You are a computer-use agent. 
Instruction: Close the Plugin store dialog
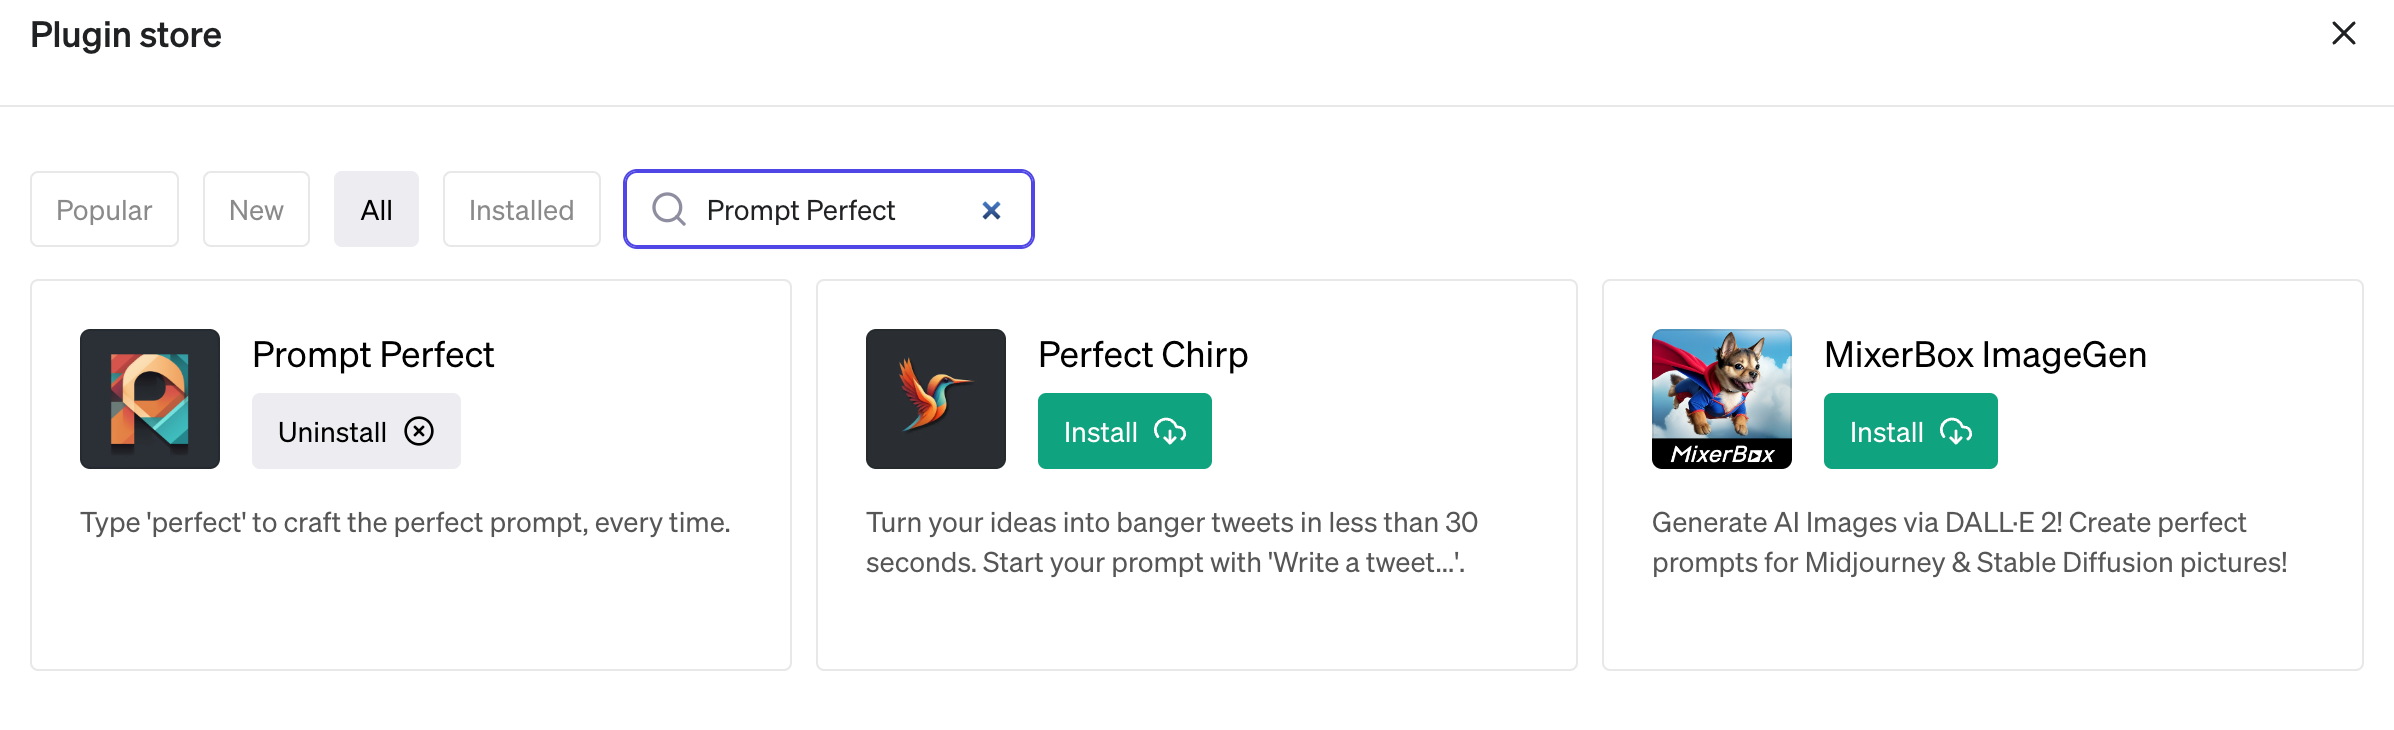pyautogui.click(x=2343, y=33)
